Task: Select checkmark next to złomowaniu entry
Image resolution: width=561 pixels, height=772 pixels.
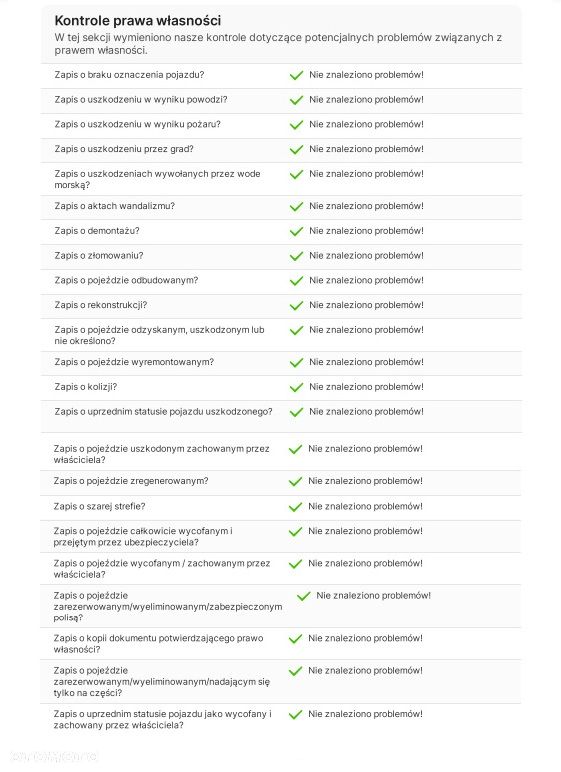Action: coord(296,257)
